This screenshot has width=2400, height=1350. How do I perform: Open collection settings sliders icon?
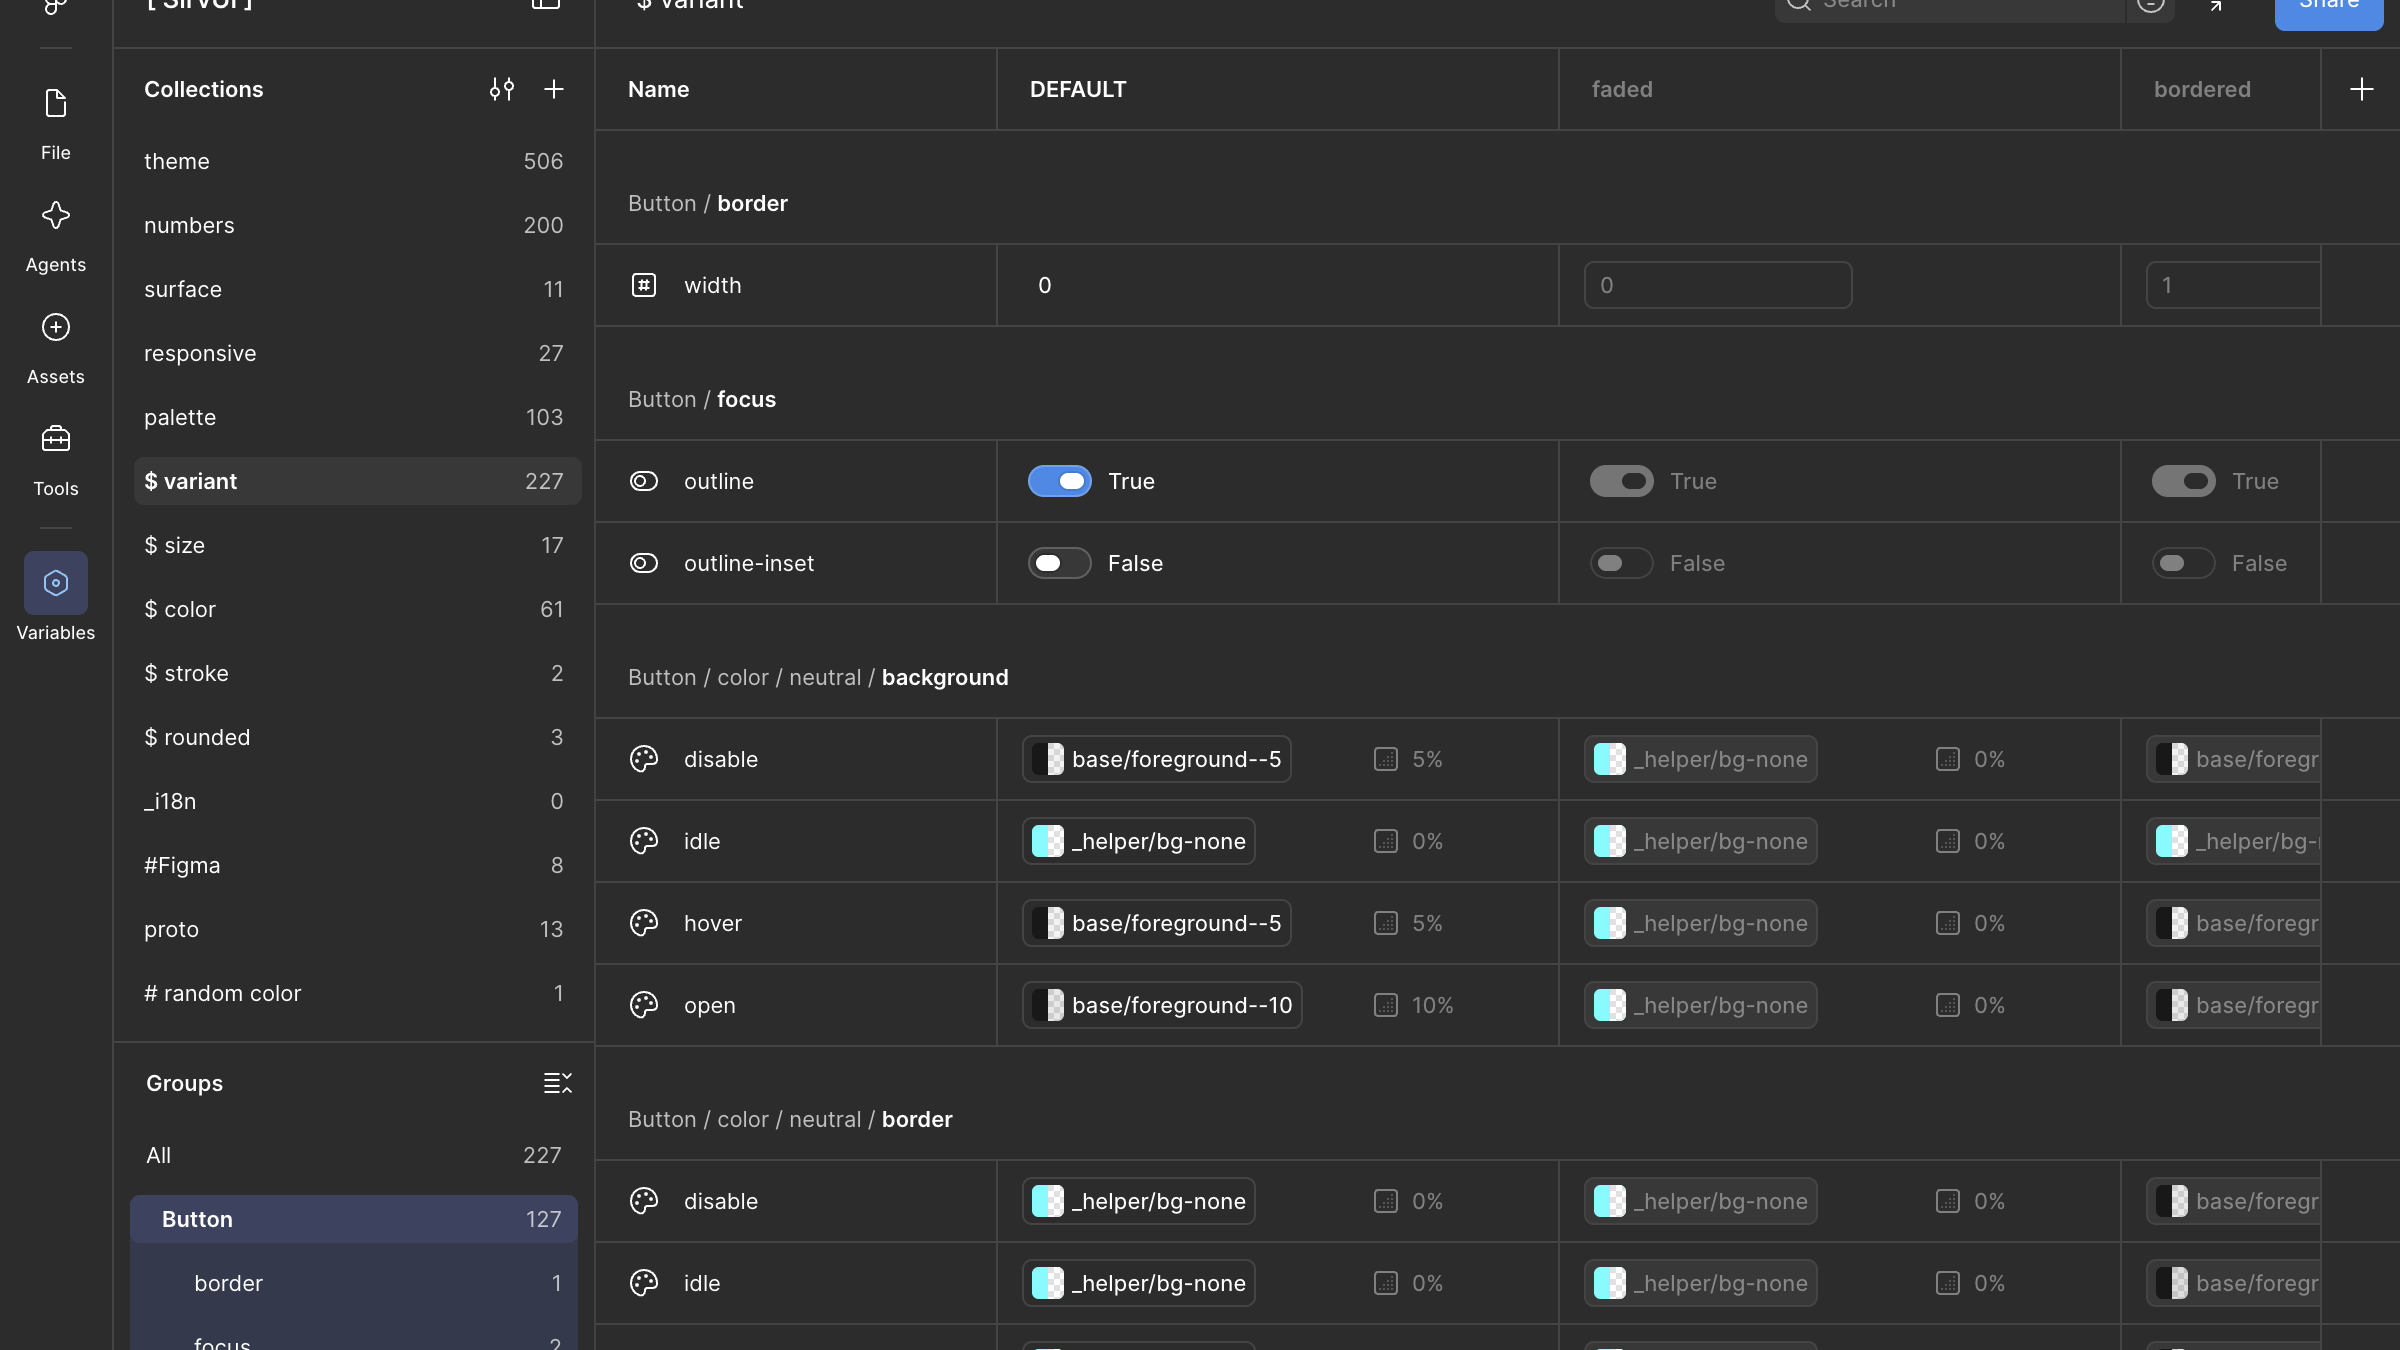point(502,89)
